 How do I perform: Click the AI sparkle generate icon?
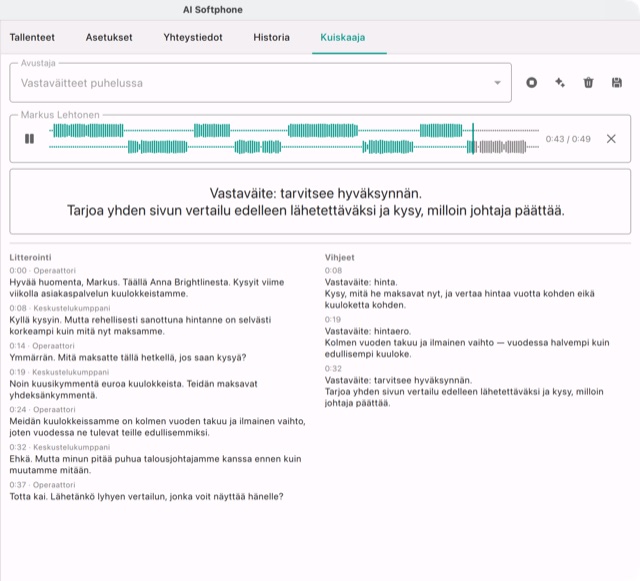[x=560, y=83]
